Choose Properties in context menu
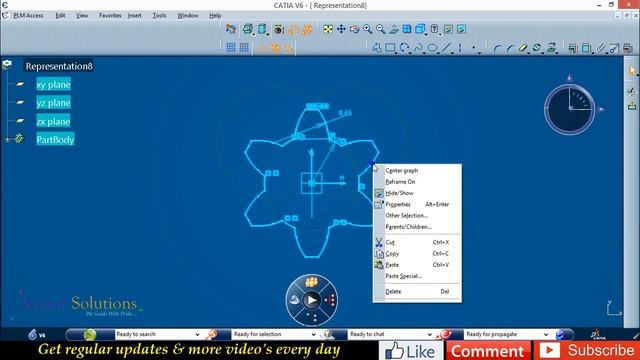Screen dimensions: 640x360 [x=417, y=204]
